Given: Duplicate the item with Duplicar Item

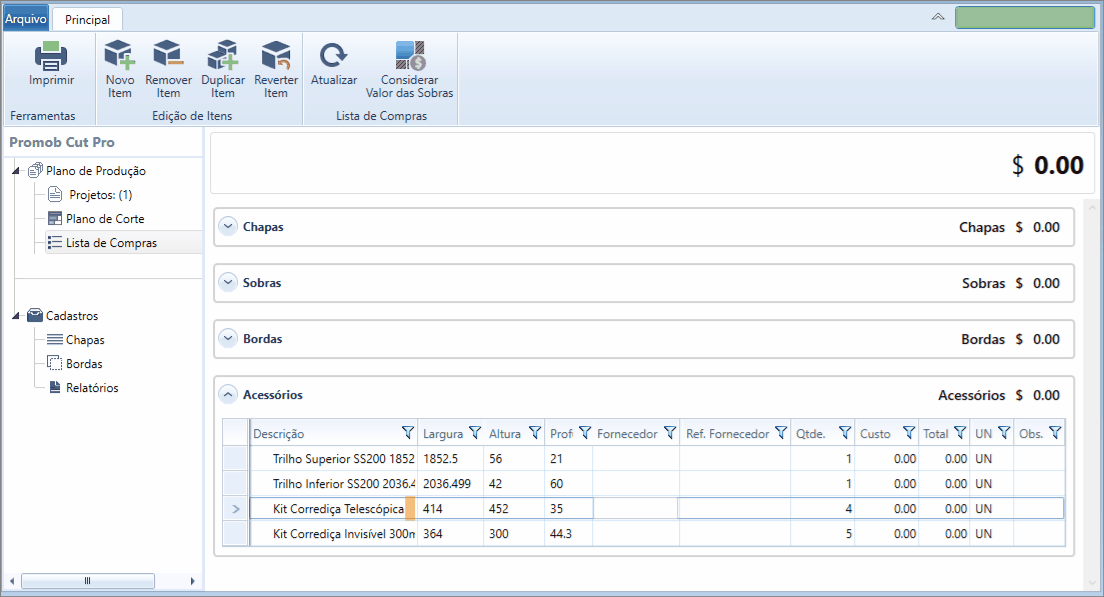Looking at the screenshot, I should pos(222,69).
